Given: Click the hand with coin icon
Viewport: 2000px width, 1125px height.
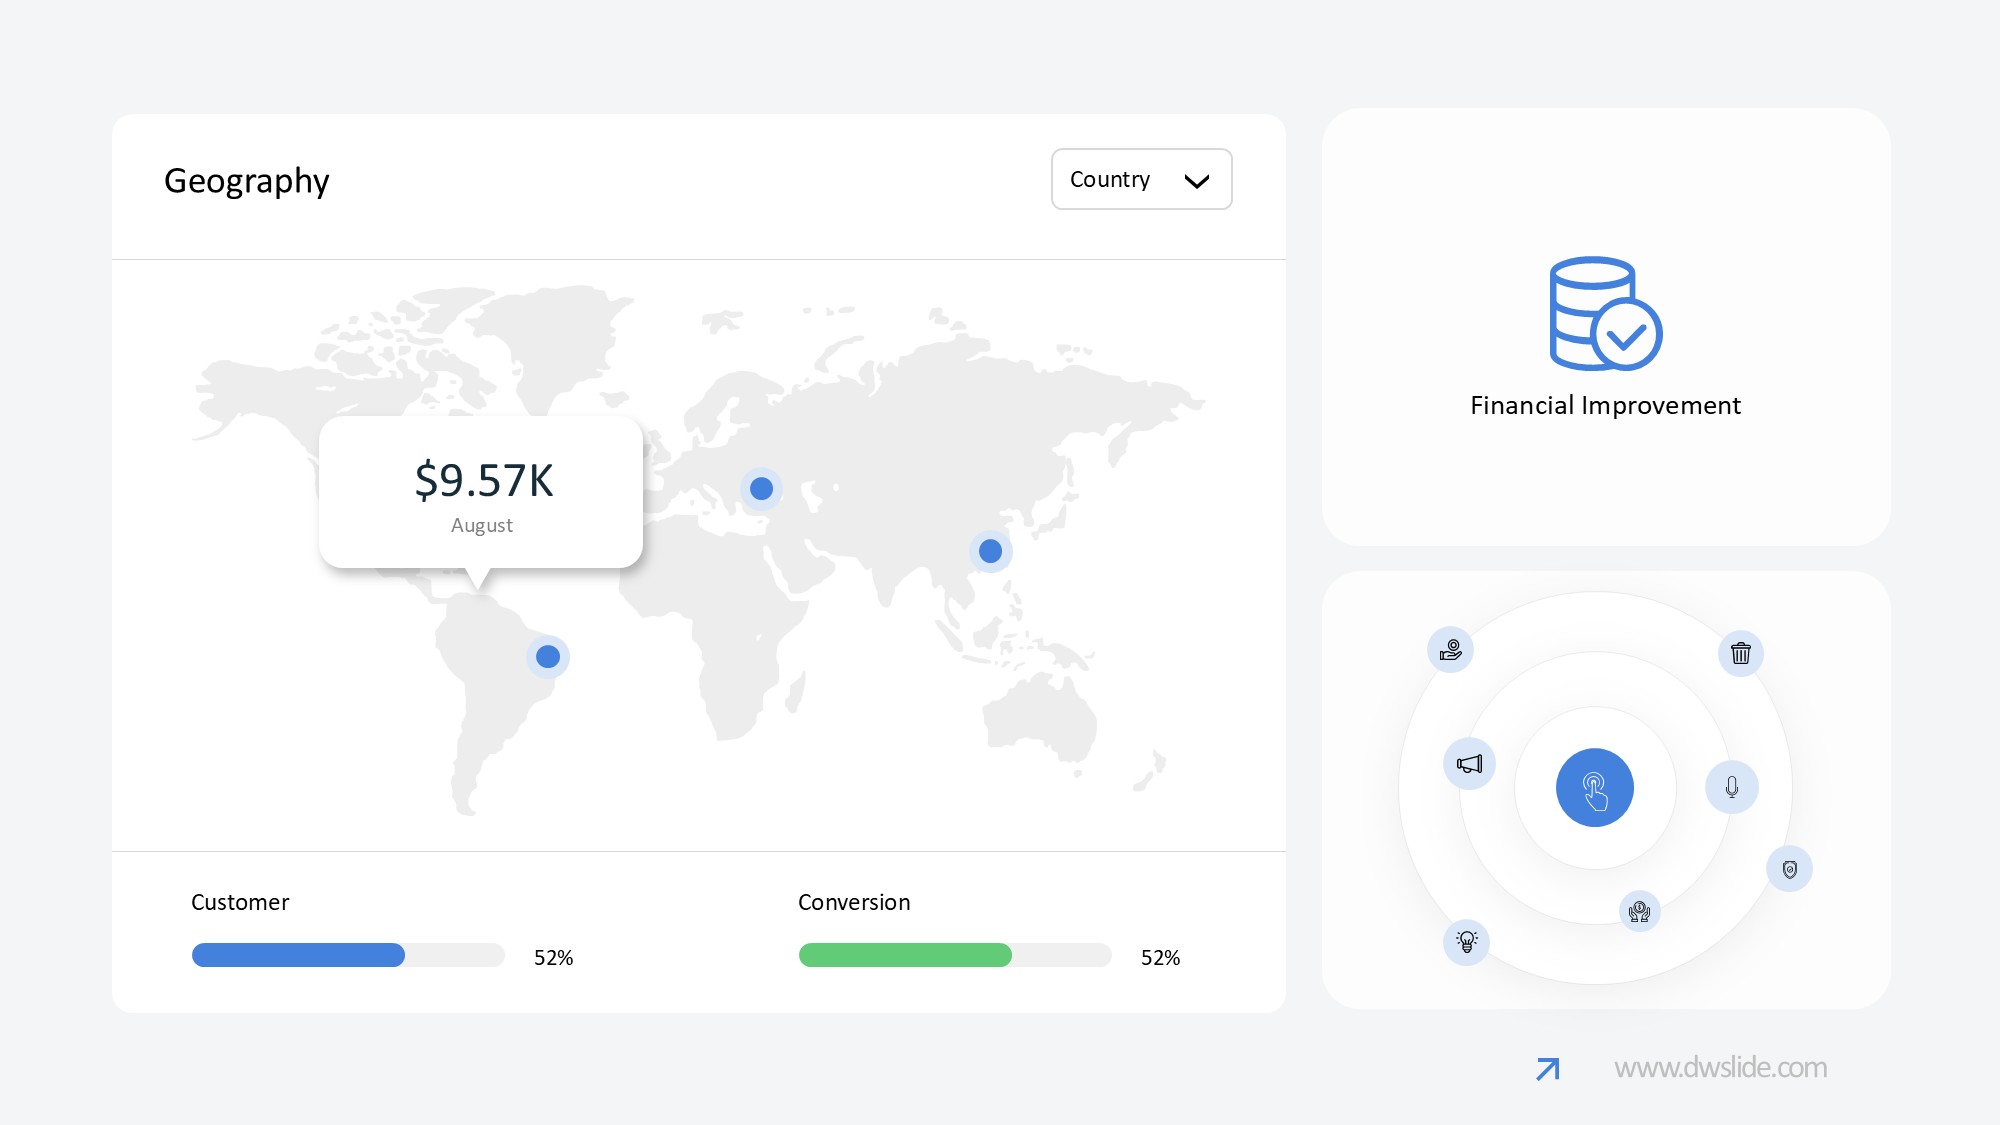Looking at the screenshot, I should (x=1450, y=651).
